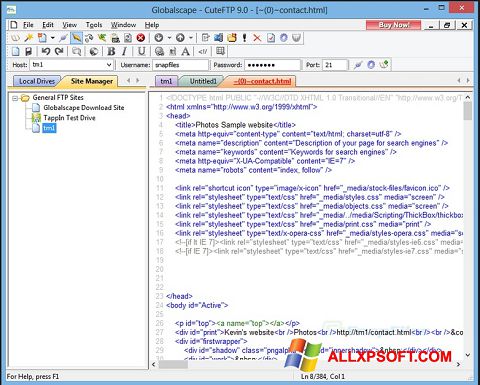Click the Save floppy disk icon
This screenshot has height=385, width=480.
[x=29, y=51]
